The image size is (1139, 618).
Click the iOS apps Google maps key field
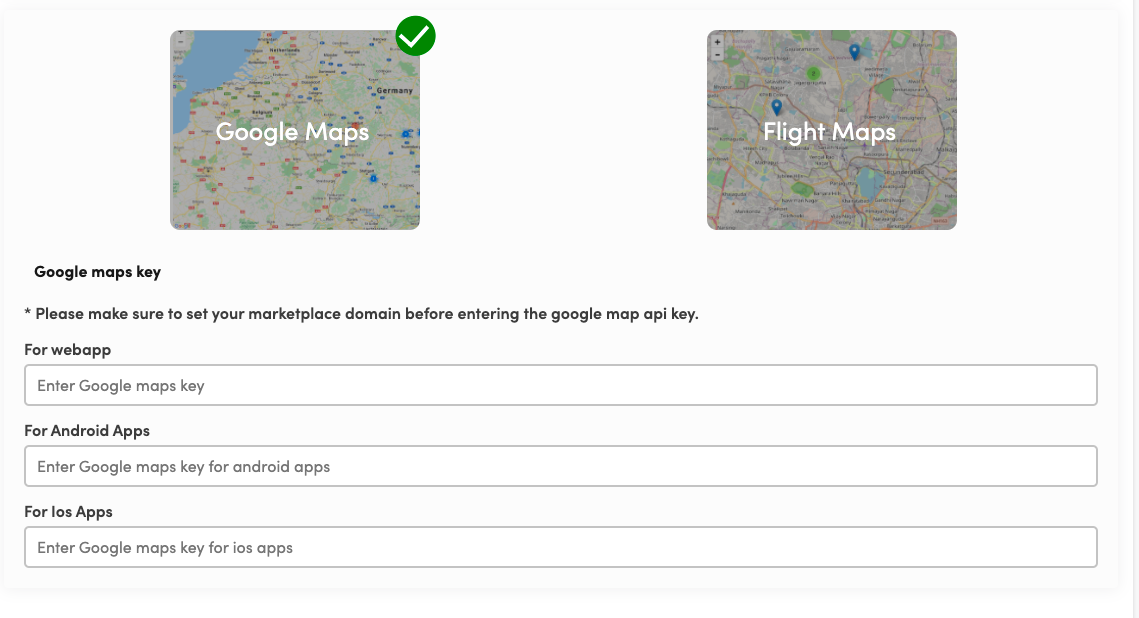click(560, 547)
